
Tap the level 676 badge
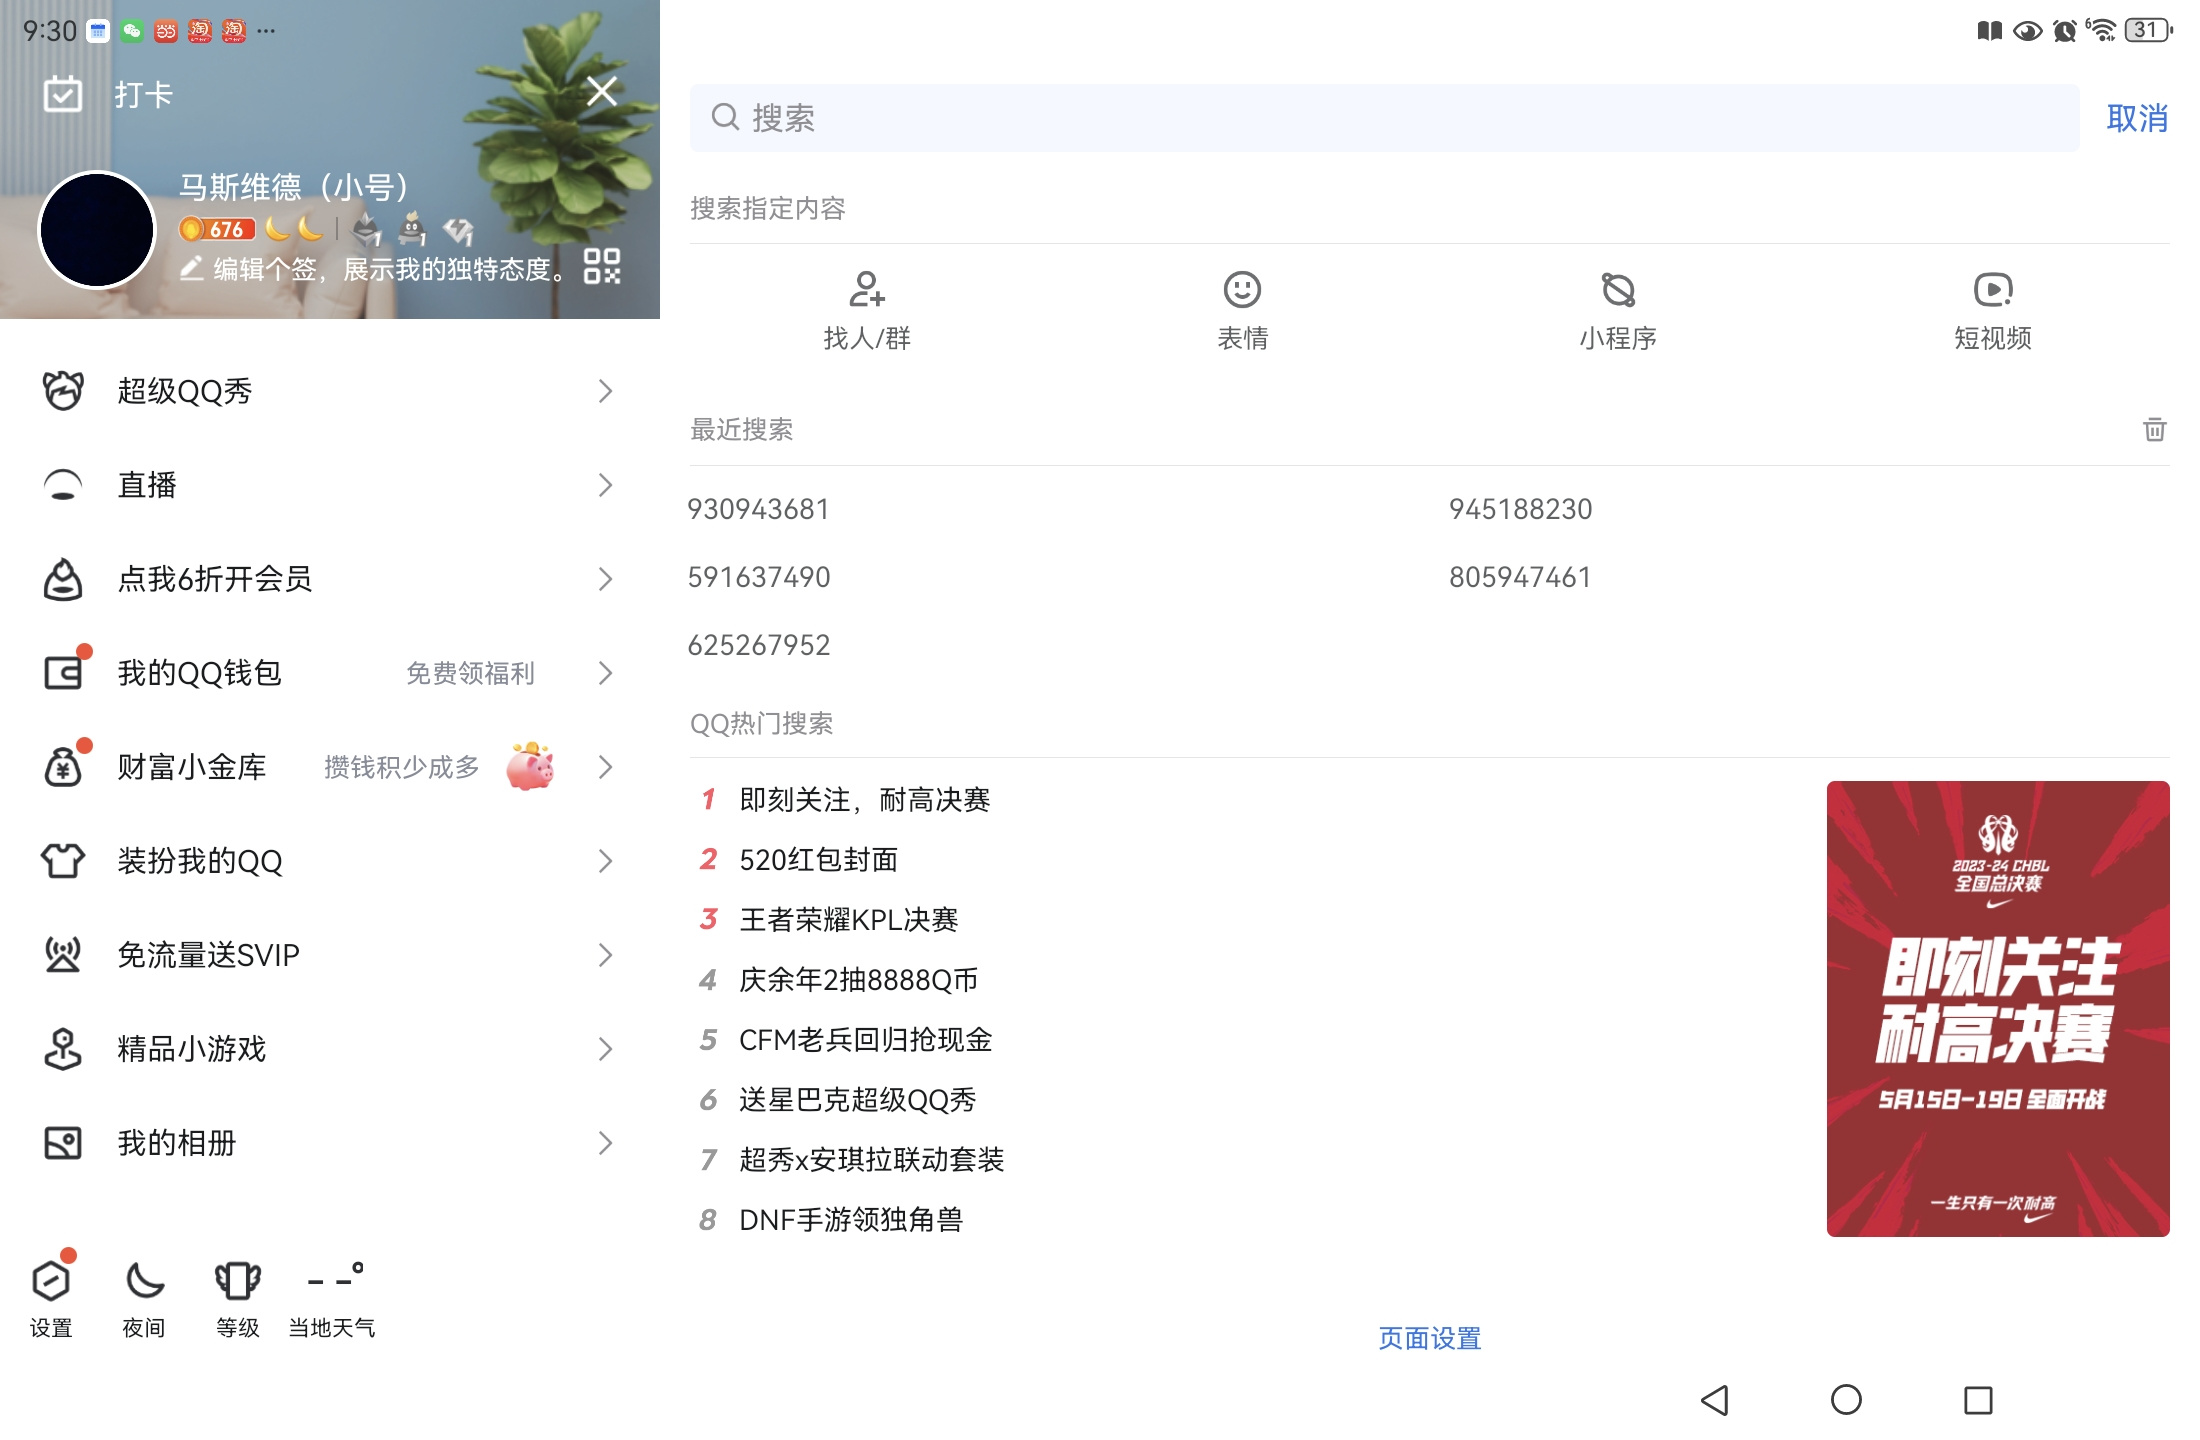(x=216, y=229)
